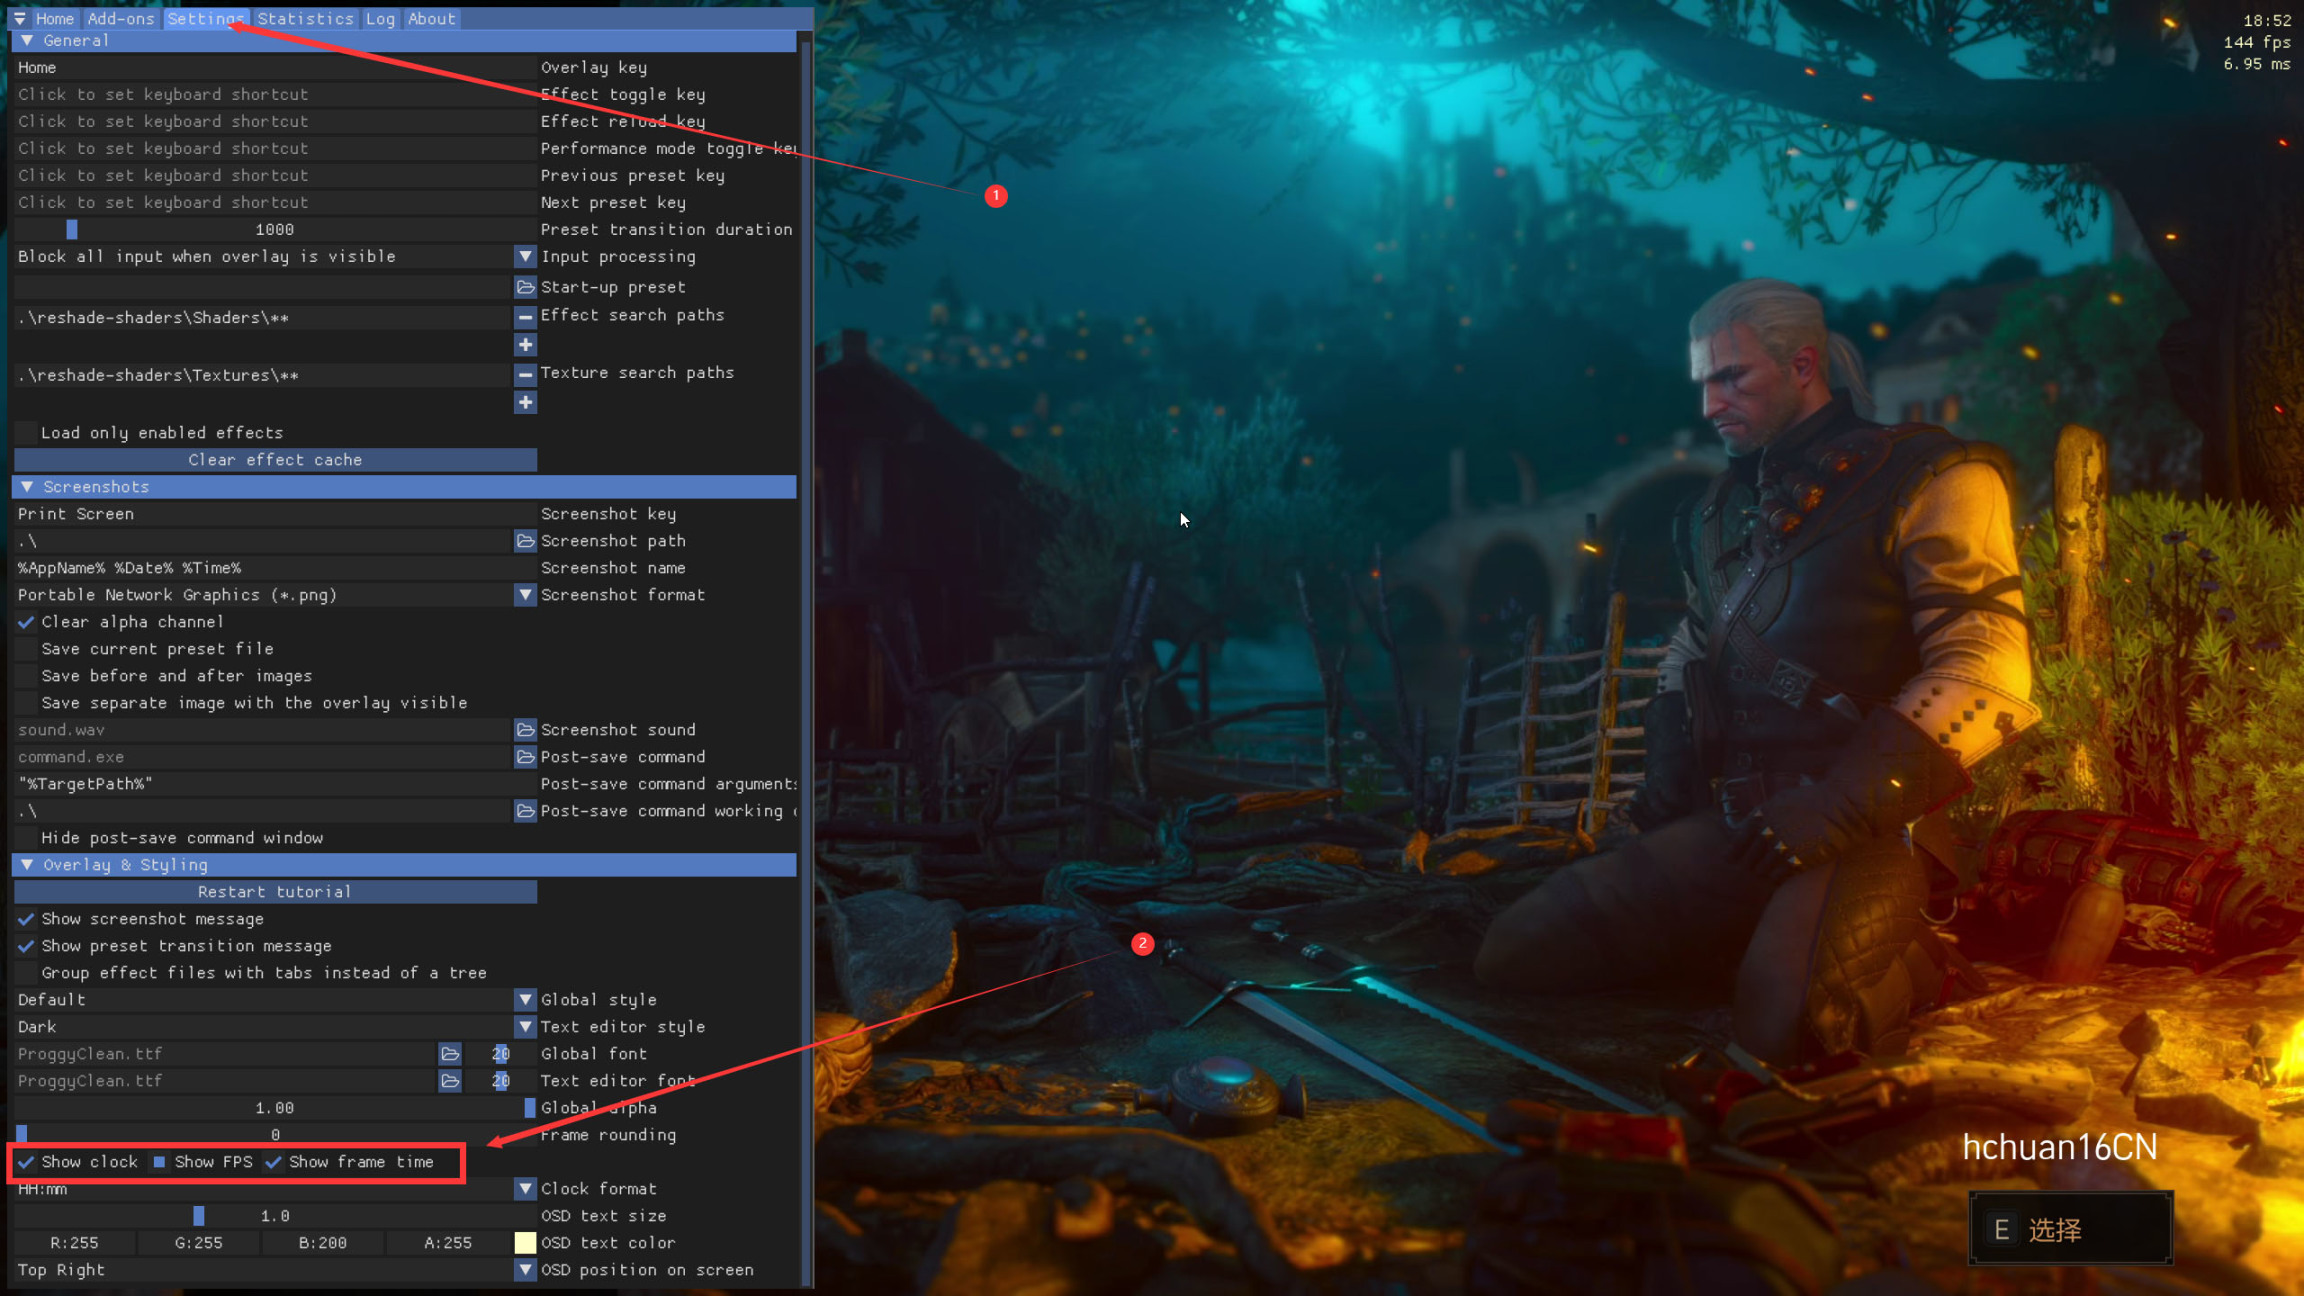Switch to the Statistics tab
Viewport: 2304px width, 1296px height.
(x=305, y=18)
